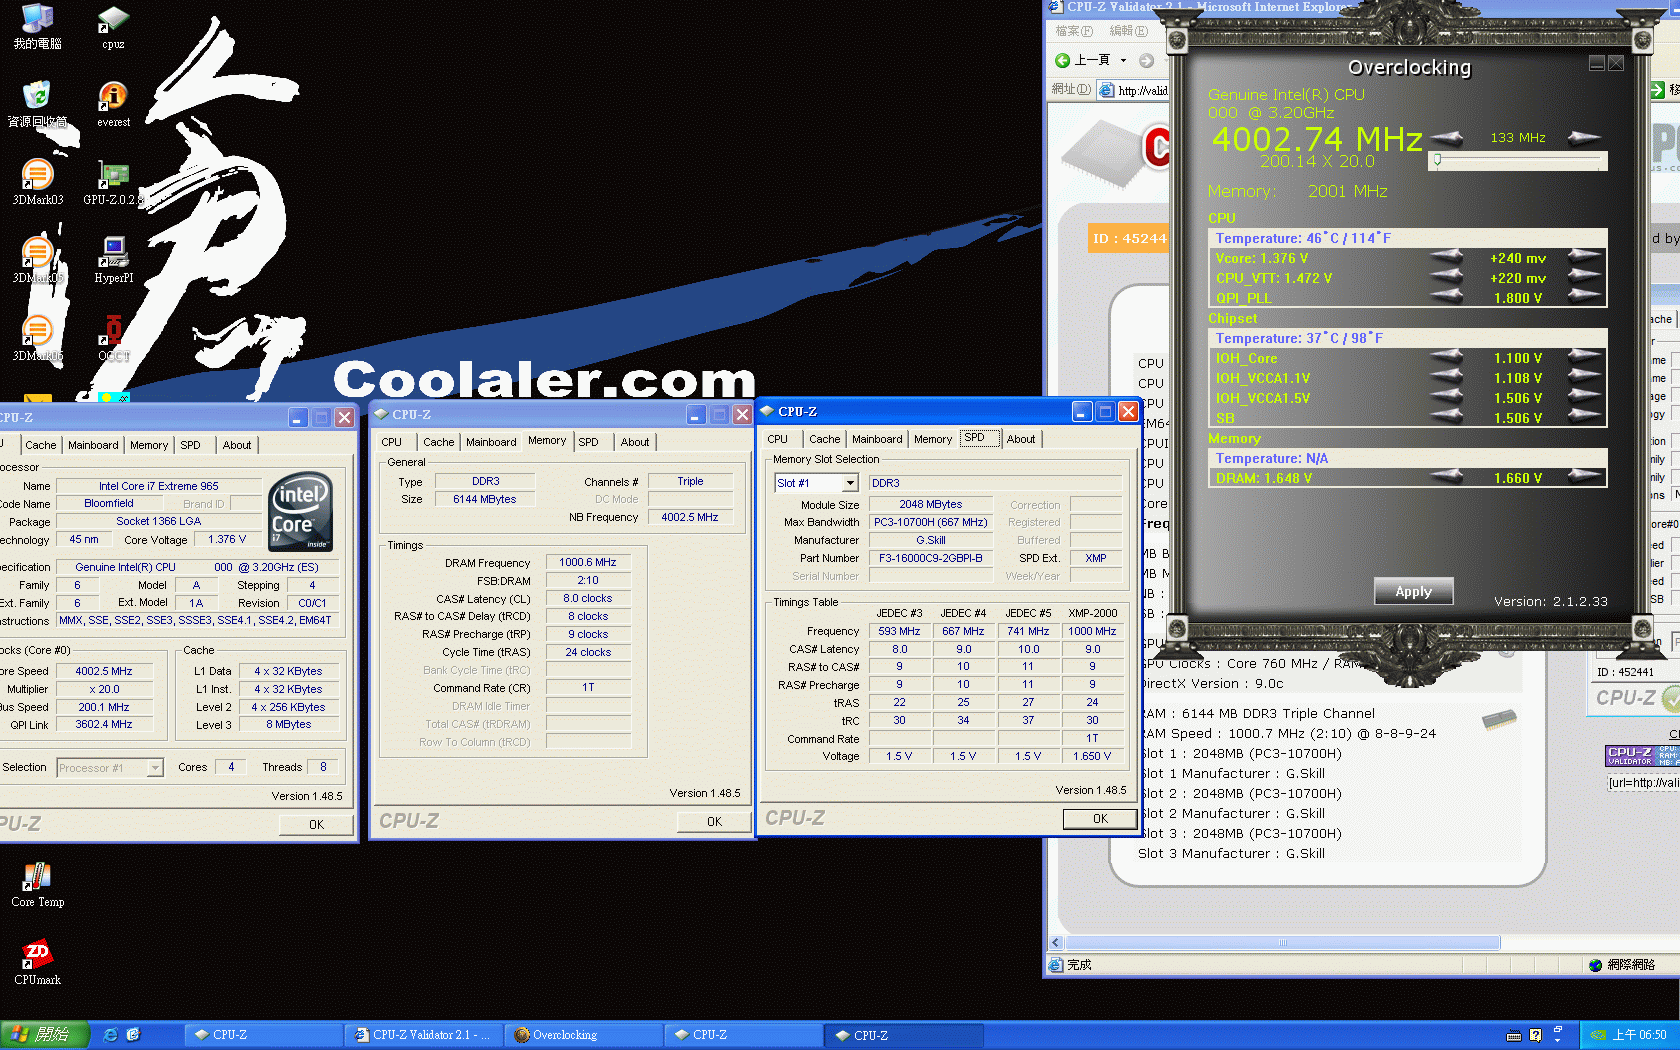Open the 3DMark03 desktop icon
Image resolution: width=1680 pixels, height=1050 pixels.
coord(37,182)
